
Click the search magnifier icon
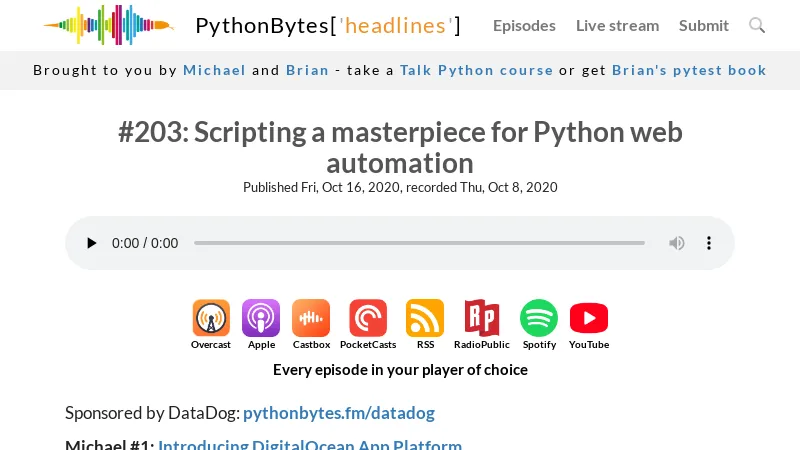click(757, 25)
